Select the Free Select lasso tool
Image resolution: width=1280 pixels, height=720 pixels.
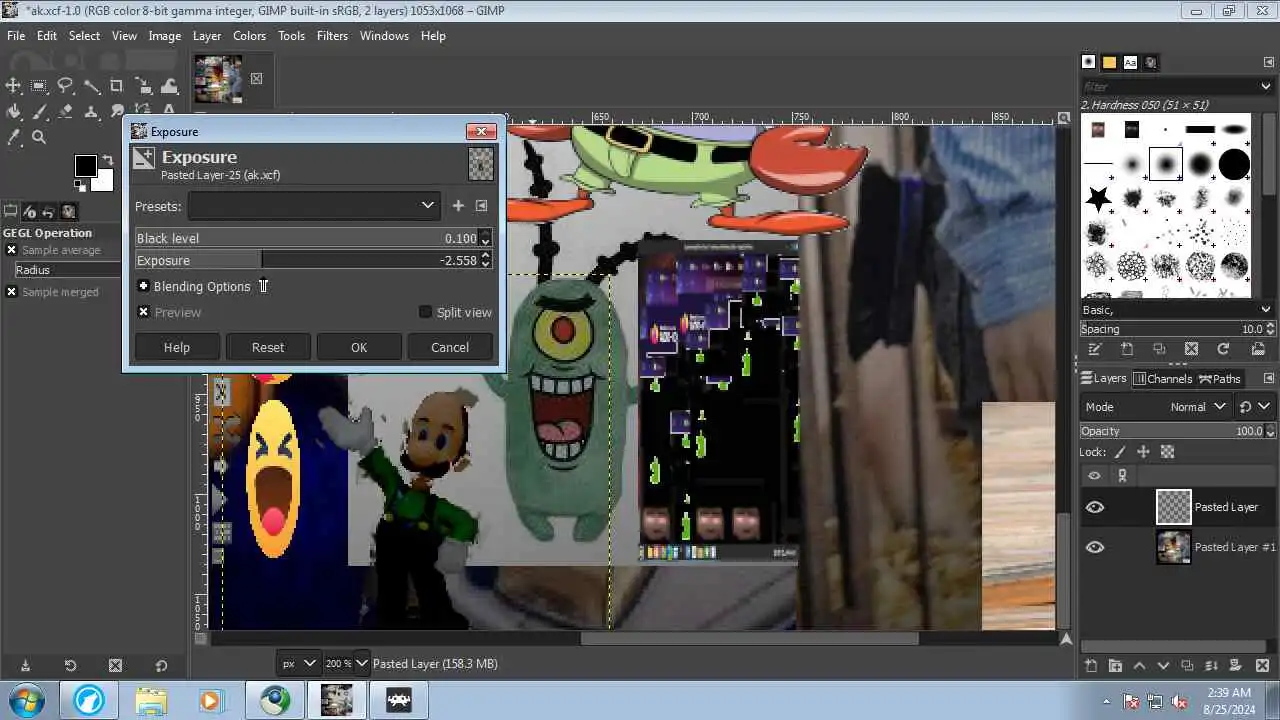pyautogui.click(x=65, y=86)
